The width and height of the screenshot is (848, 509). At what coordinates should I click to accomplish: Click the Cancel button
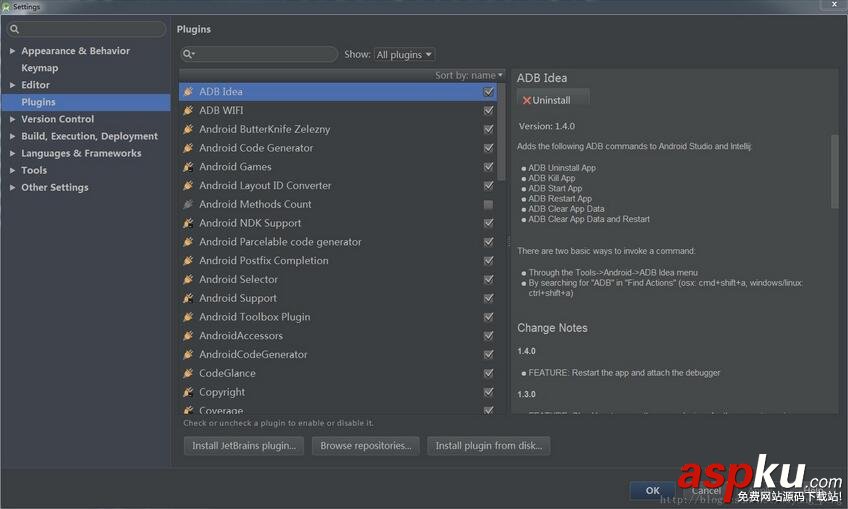point(706,491)
